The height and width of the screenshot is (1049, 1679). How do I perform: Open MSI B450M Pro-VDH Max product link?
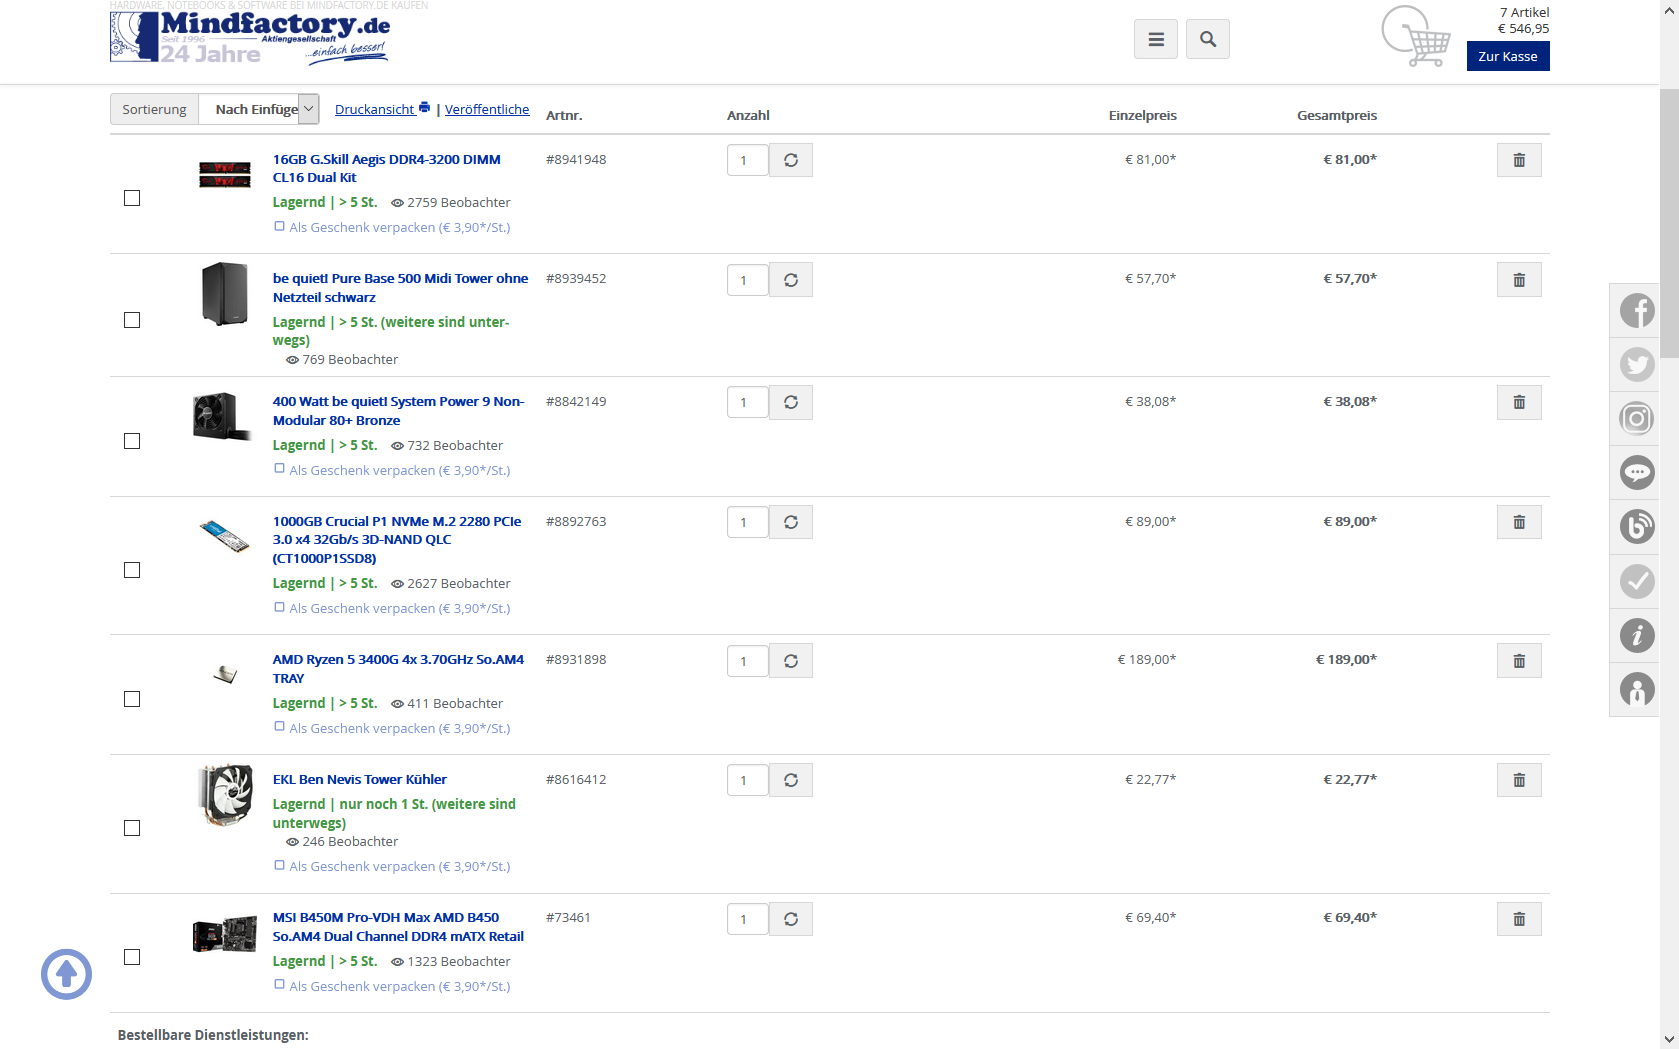click(x=398, y=926)
